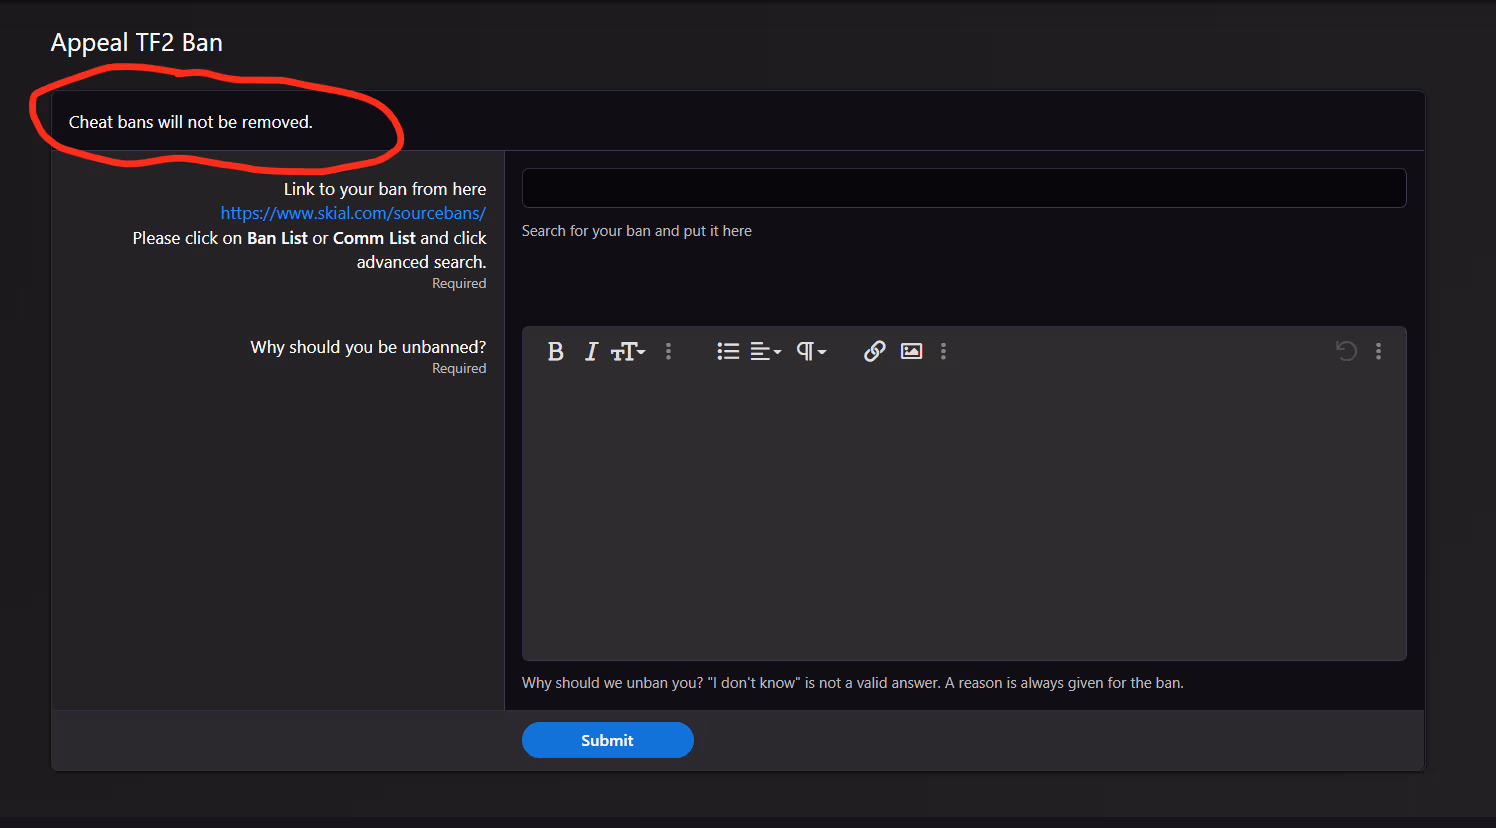Click the undo arrow in editor
The width and height of the screenshot is (1496, 828).
(1347, 351)
